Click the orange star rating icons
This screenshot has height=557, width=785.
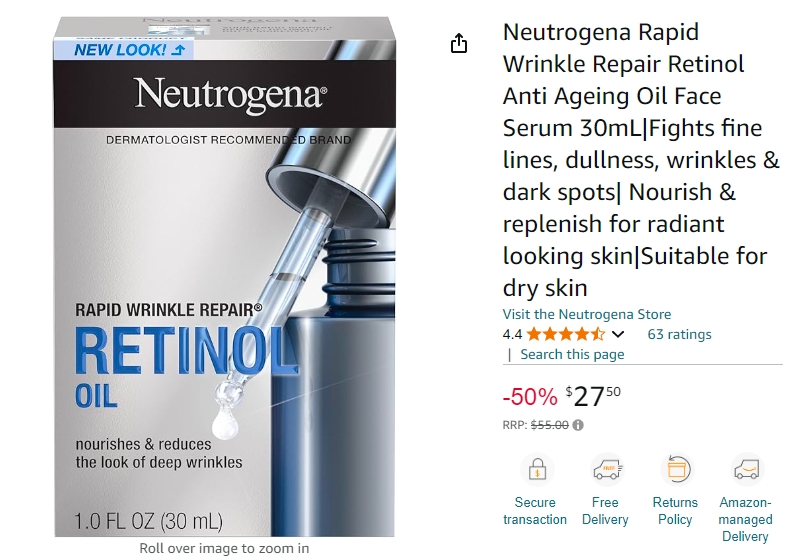coord(566,334)
